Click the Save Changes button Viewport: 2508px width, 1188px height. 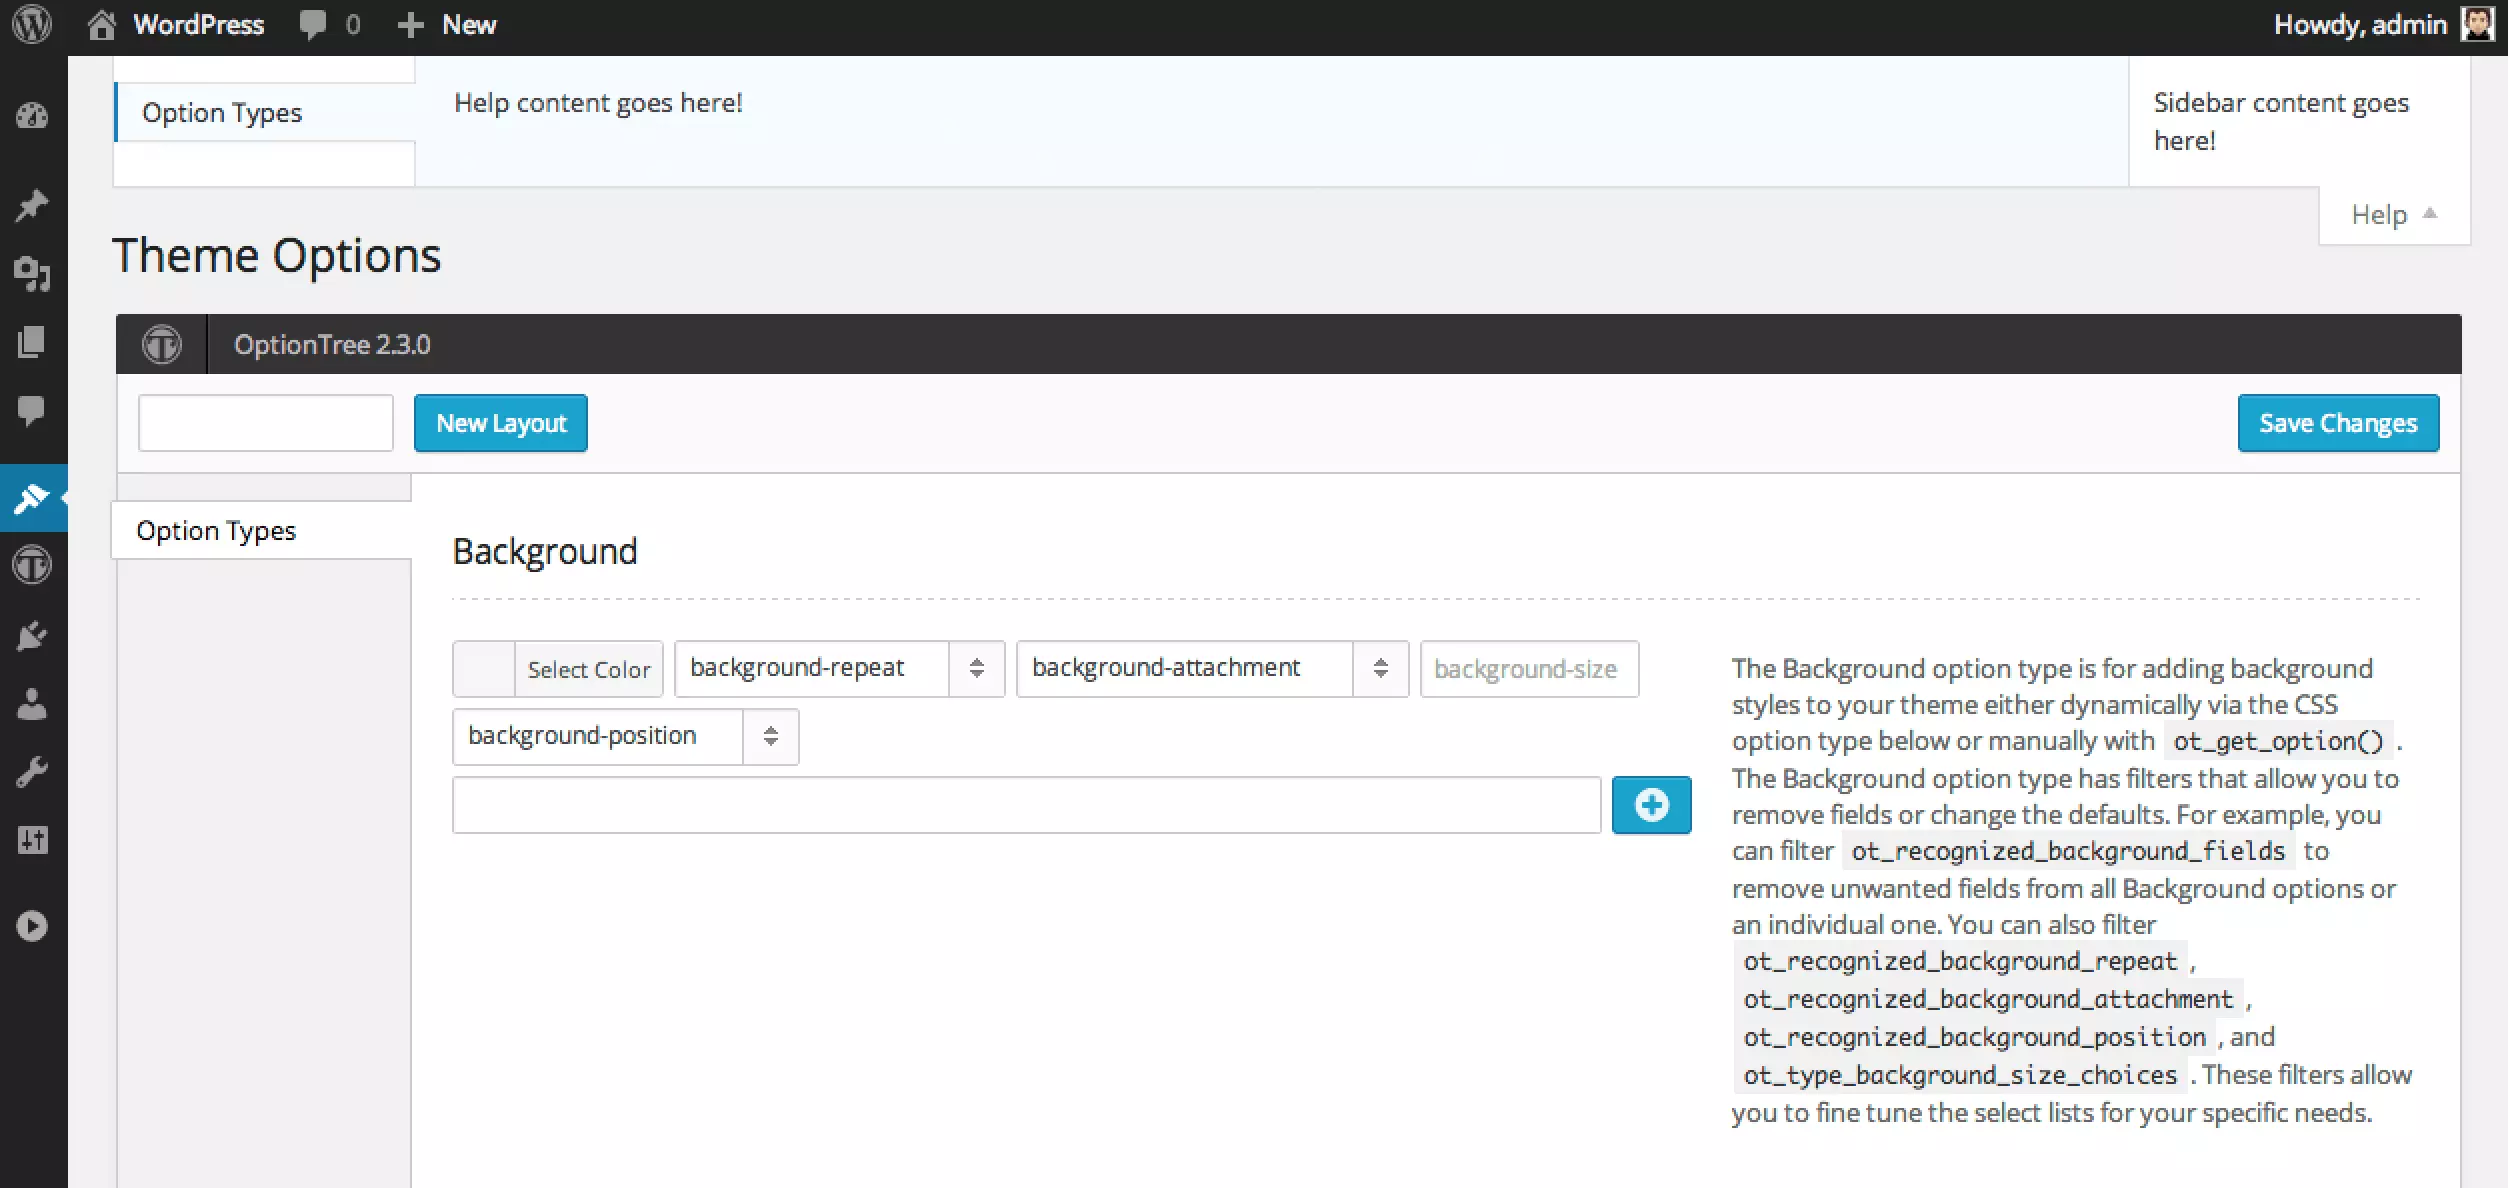pyautogui.click(x=2337, y=423)
